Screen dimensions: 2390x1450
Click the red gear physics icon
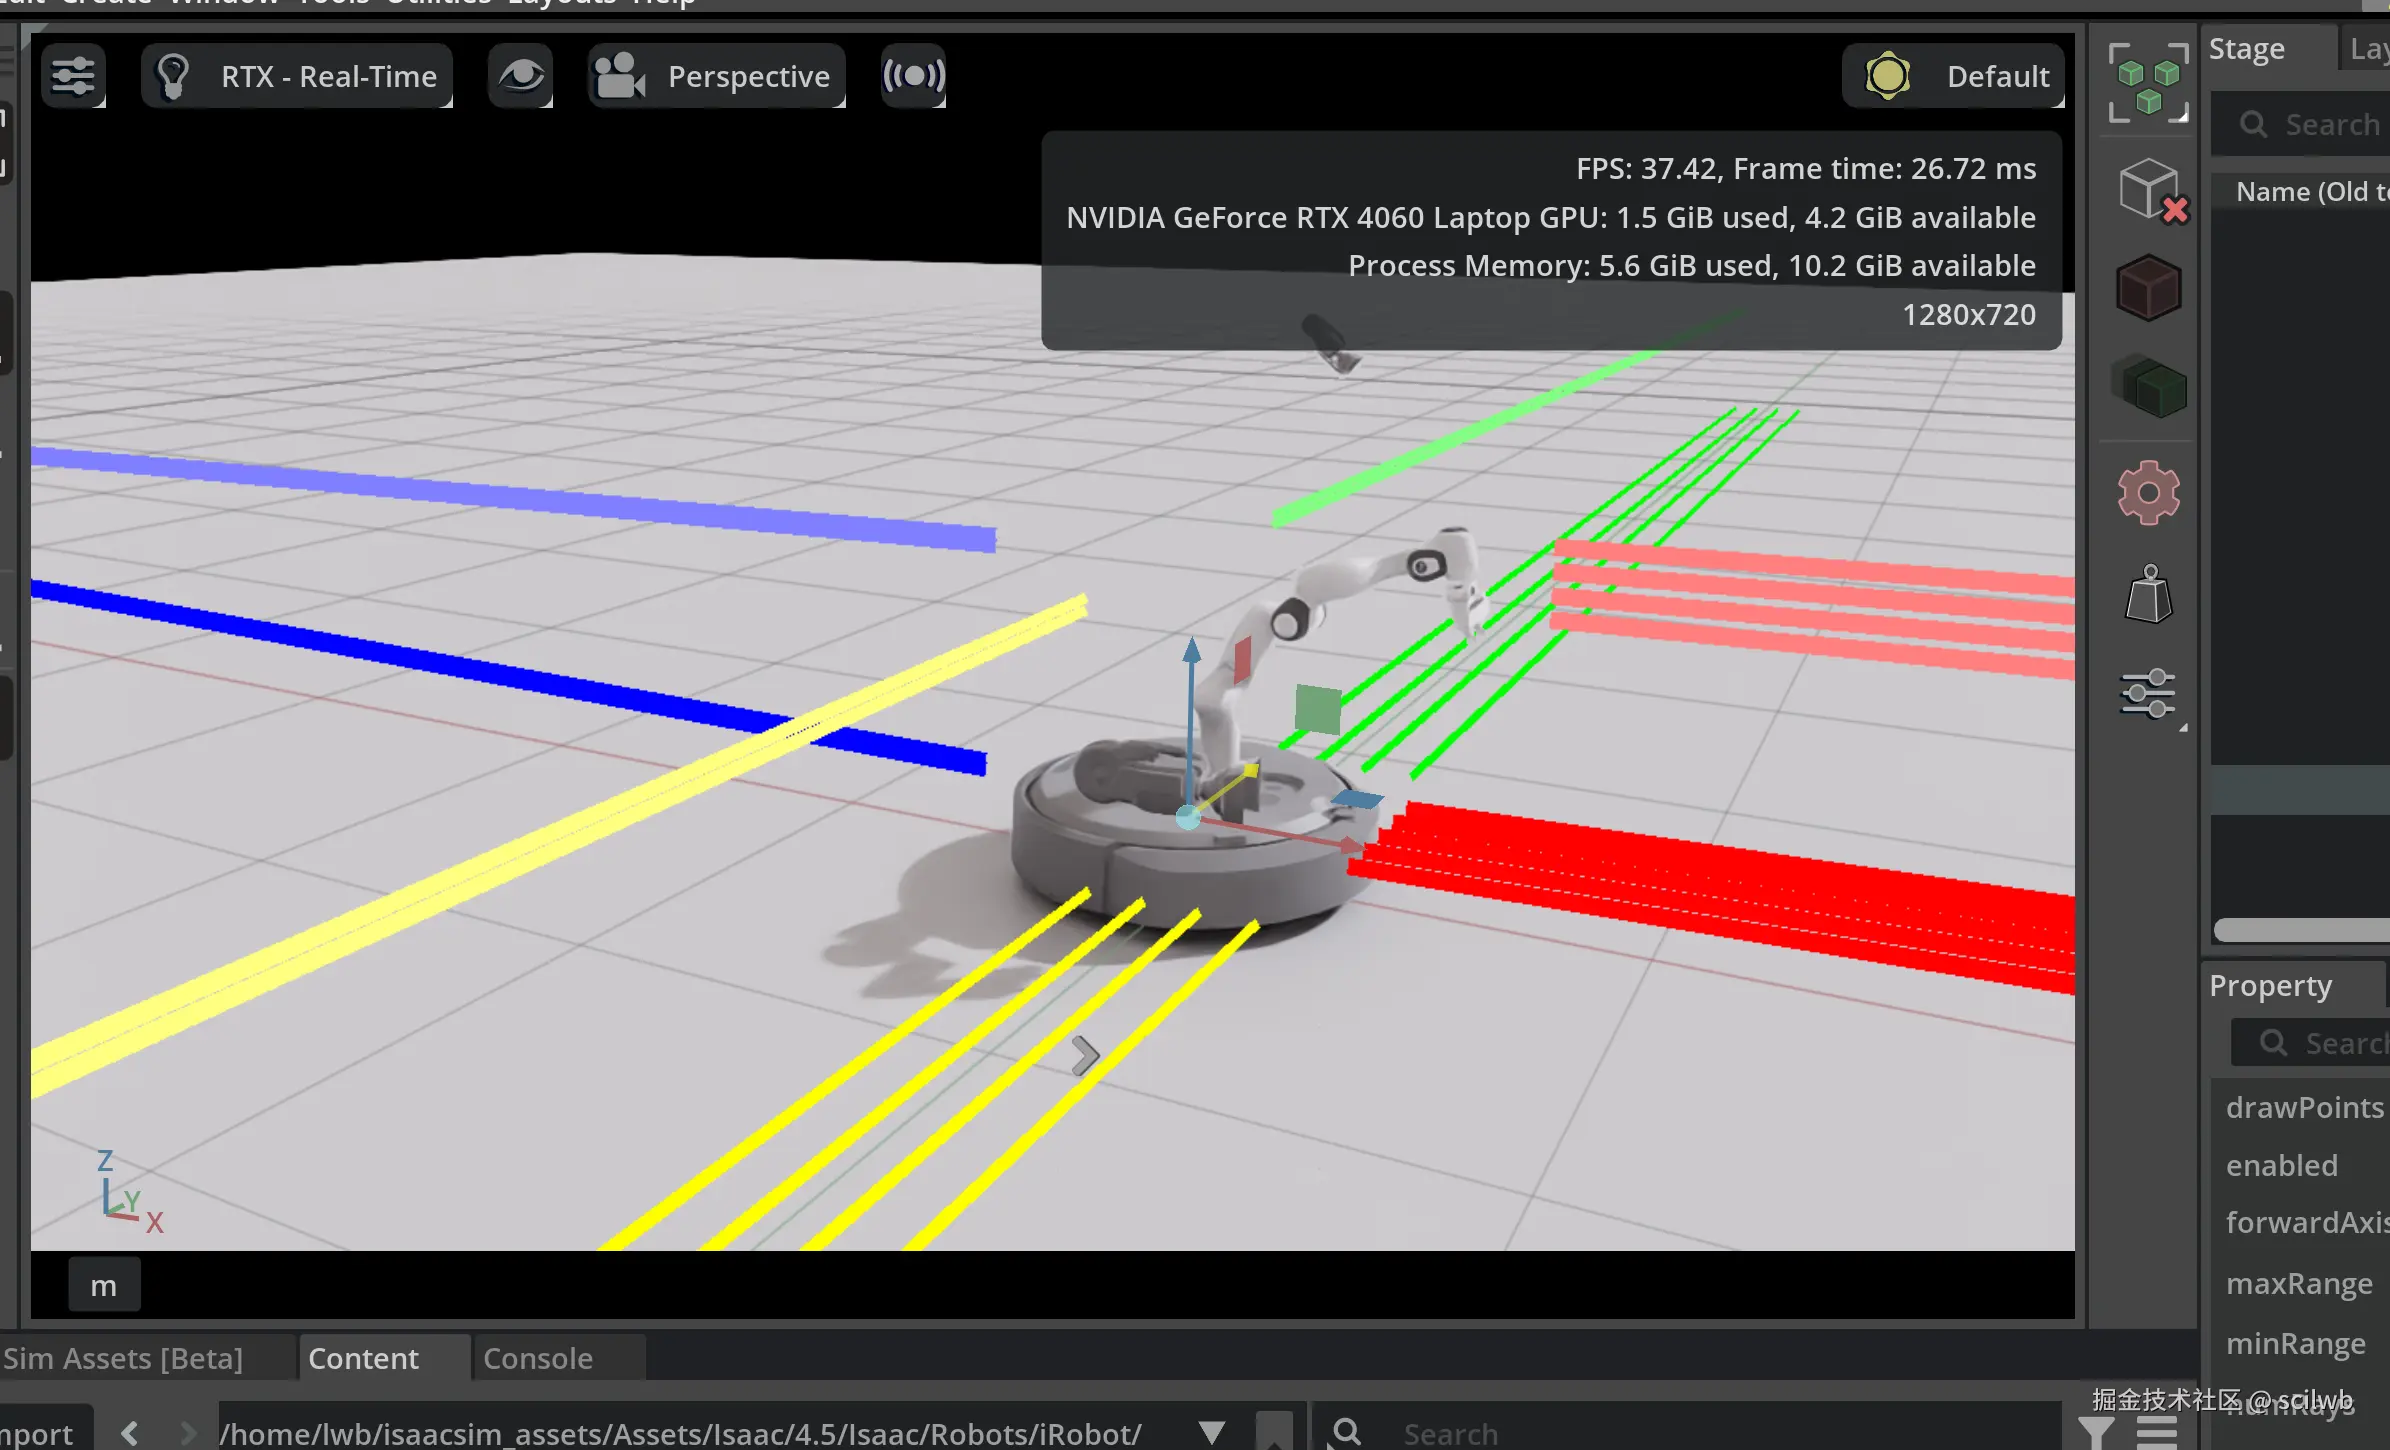pos(2148,492)
